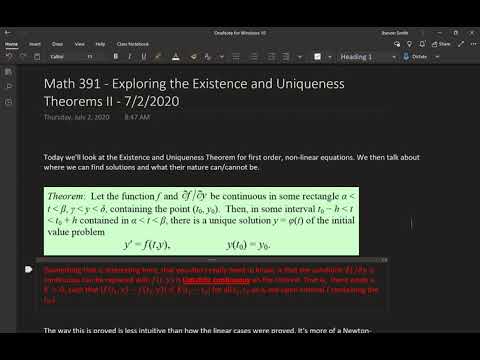
Task: Apply the text highlighter
Action: (x=158, y=57)
